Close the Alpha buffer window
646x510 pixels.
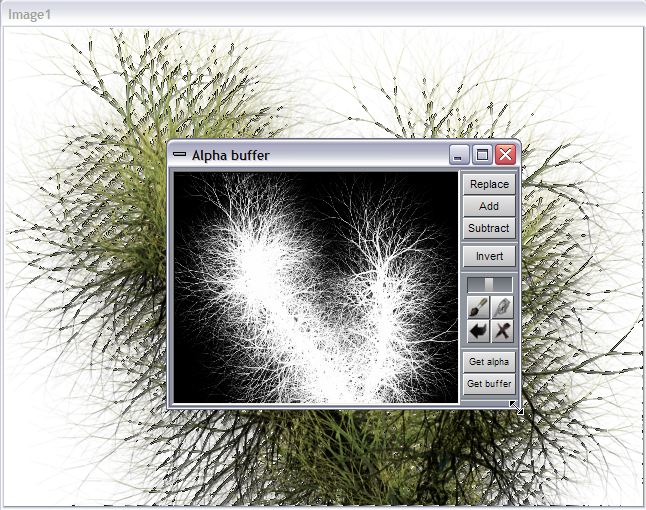pos(505,155)
